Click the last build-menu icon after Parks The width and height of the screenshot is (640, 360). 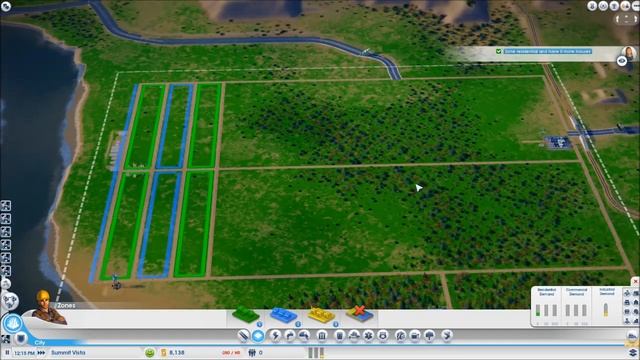click(447, 336)
